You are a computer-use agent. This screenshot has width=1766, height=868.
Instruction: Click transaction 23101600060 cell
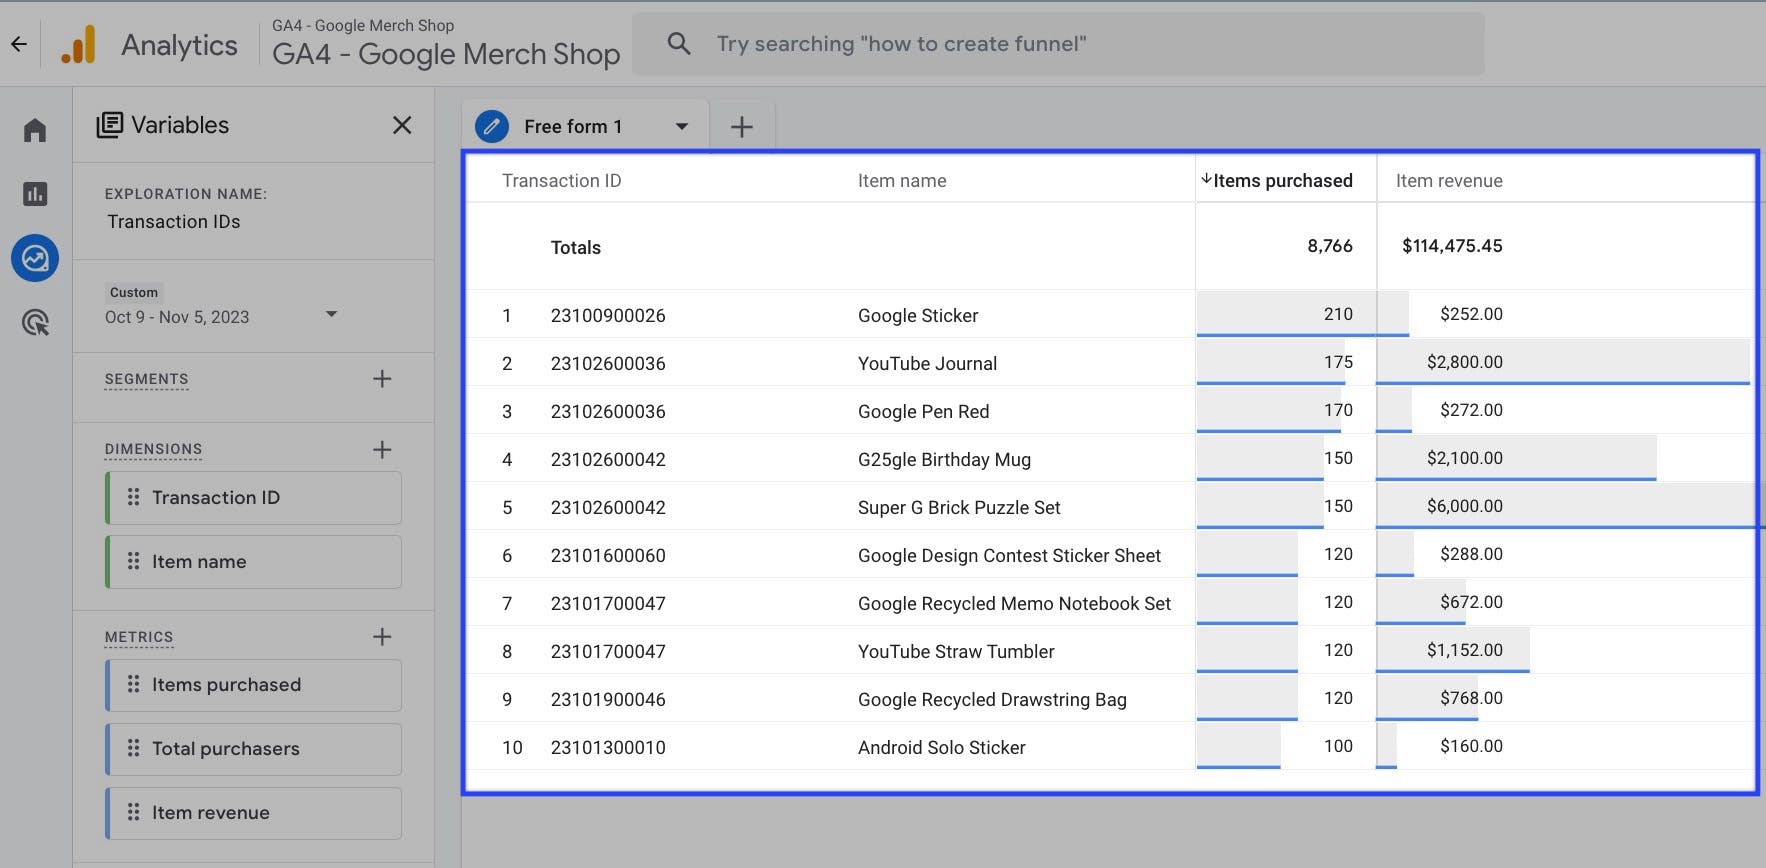tap(608, 556)
